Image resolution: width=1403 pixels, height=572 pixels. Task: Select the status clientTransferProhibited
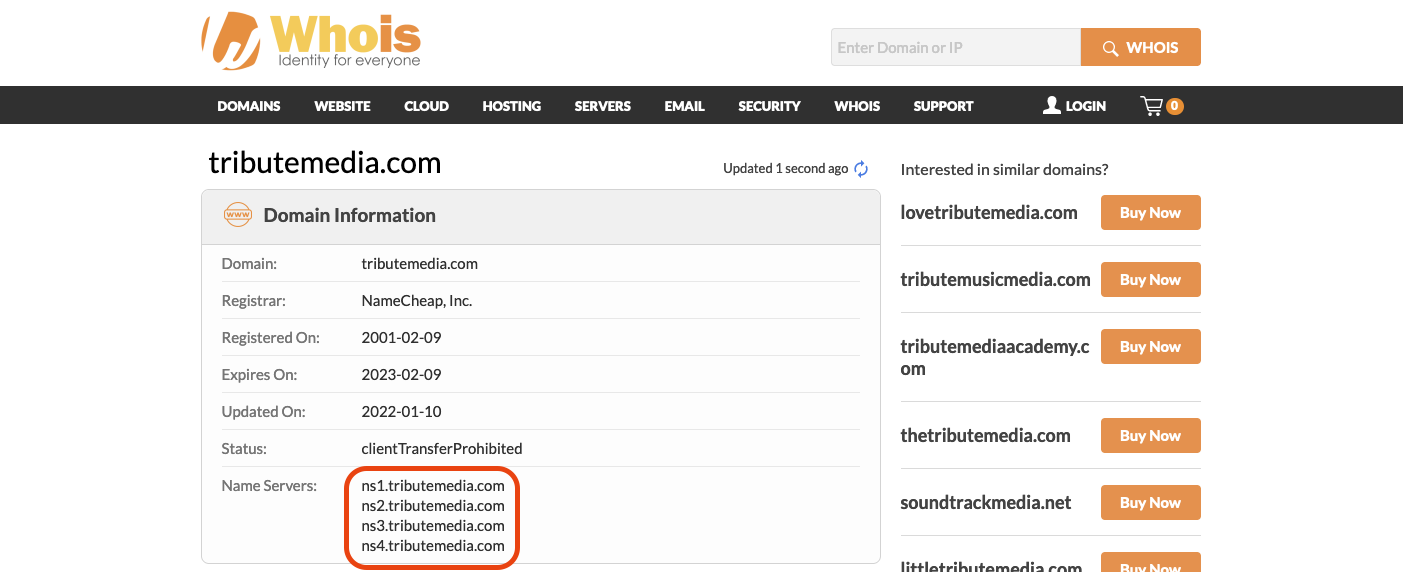pyautogui.click(x=441, y=448)
